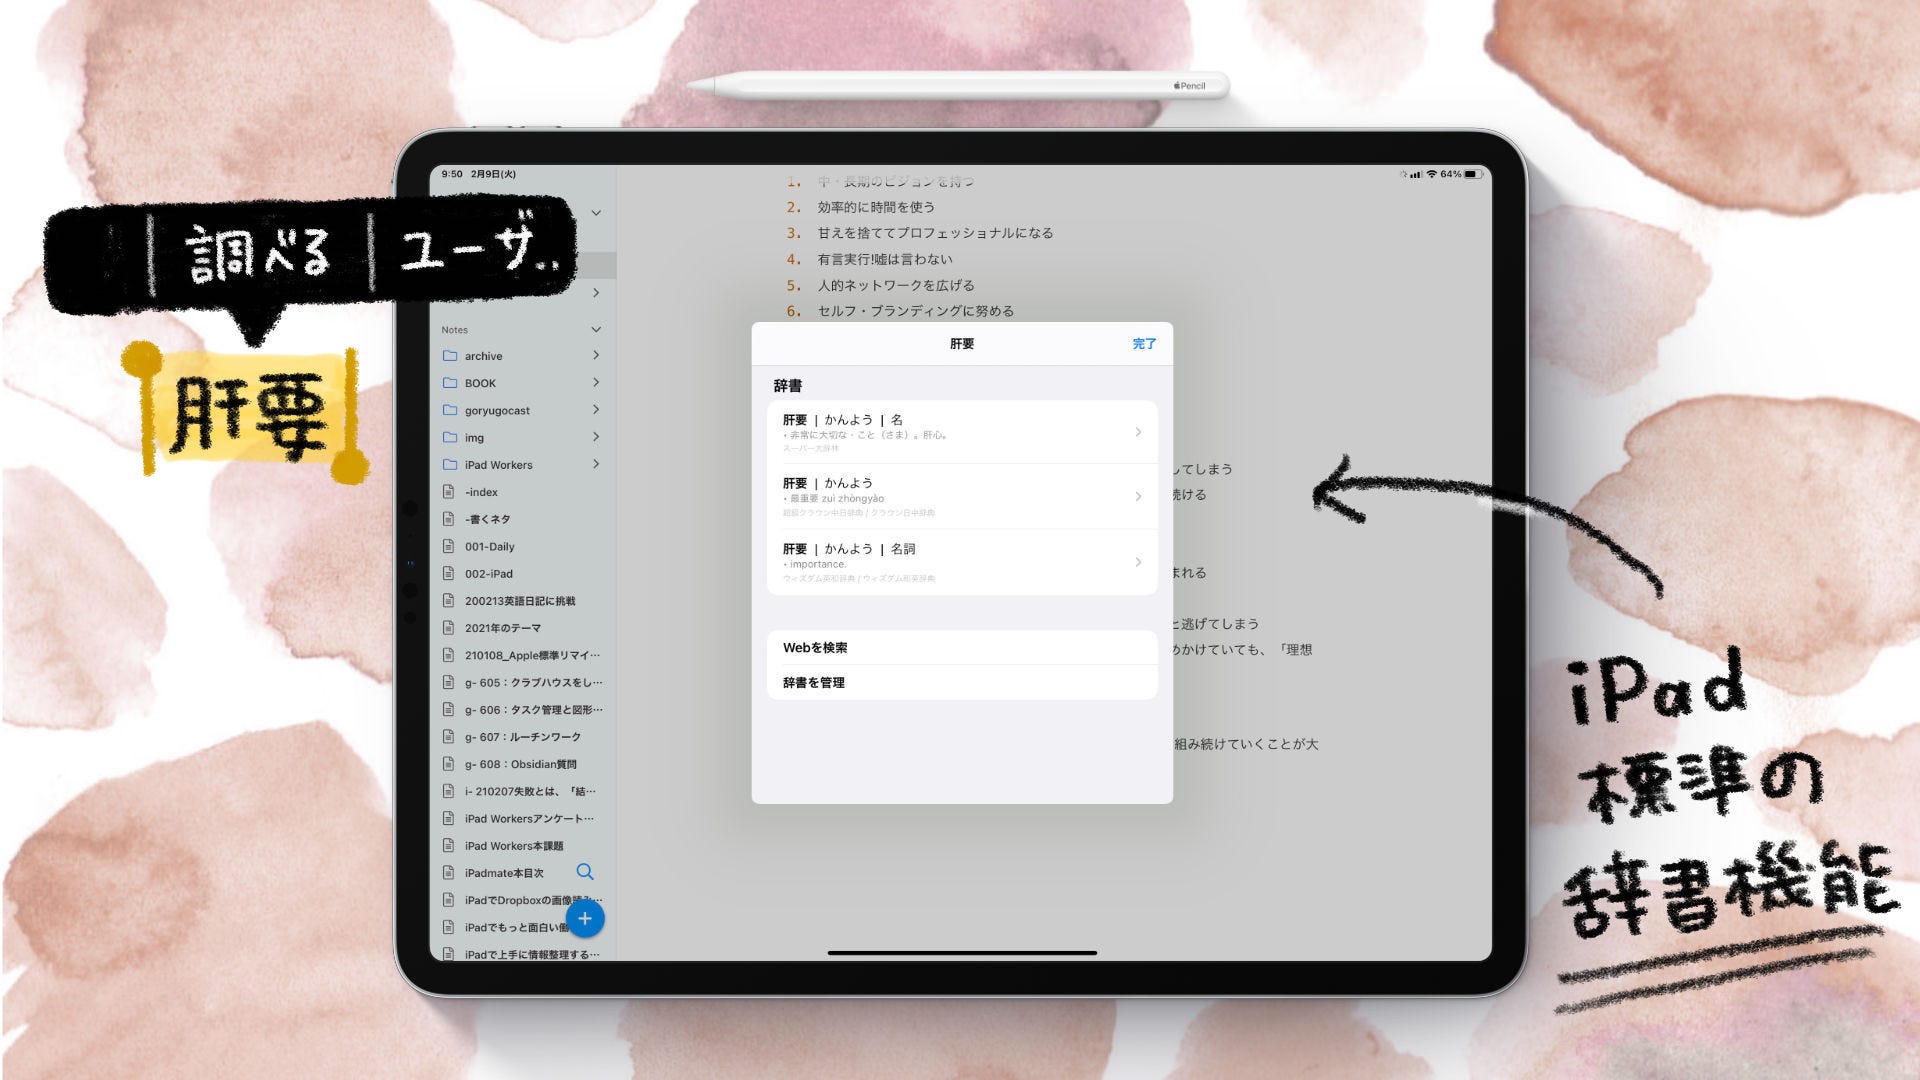
Task: Tap the 辞書 section heading
Action: click(x=787, y=385)
